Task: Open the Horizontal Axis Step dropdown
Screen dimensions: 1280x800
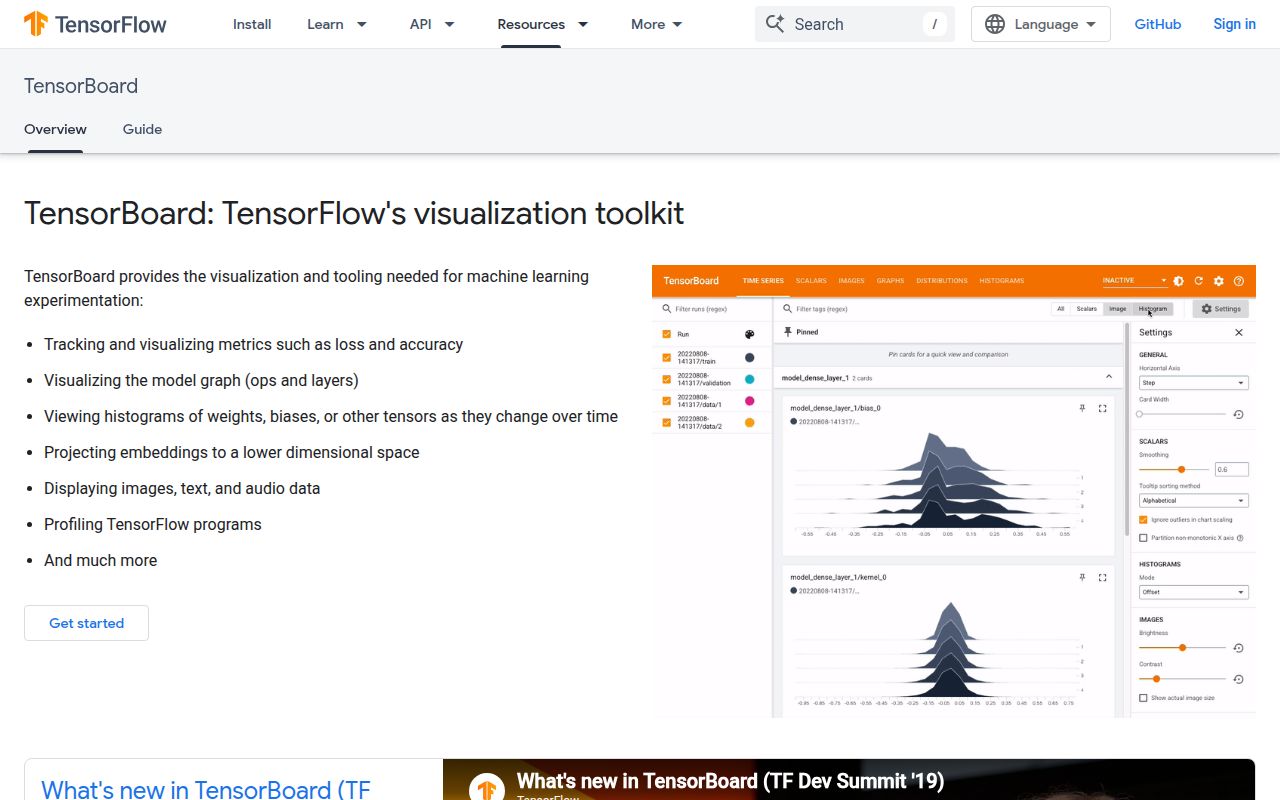Action: coord(1194,383)
